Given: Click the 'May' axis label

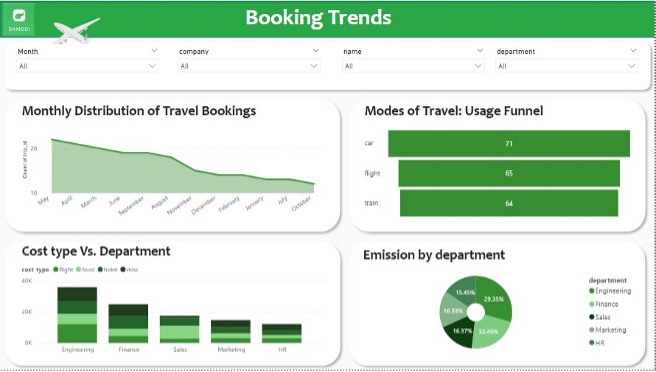Looking at the screenshot, I should click(44, 200).
